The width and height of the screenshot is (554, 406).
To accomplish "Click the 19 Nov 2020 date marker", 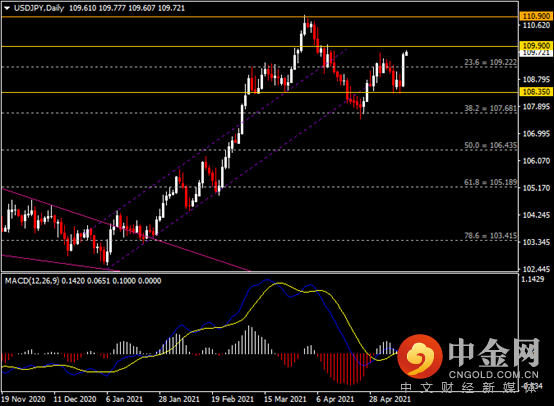I will (23, 399).
